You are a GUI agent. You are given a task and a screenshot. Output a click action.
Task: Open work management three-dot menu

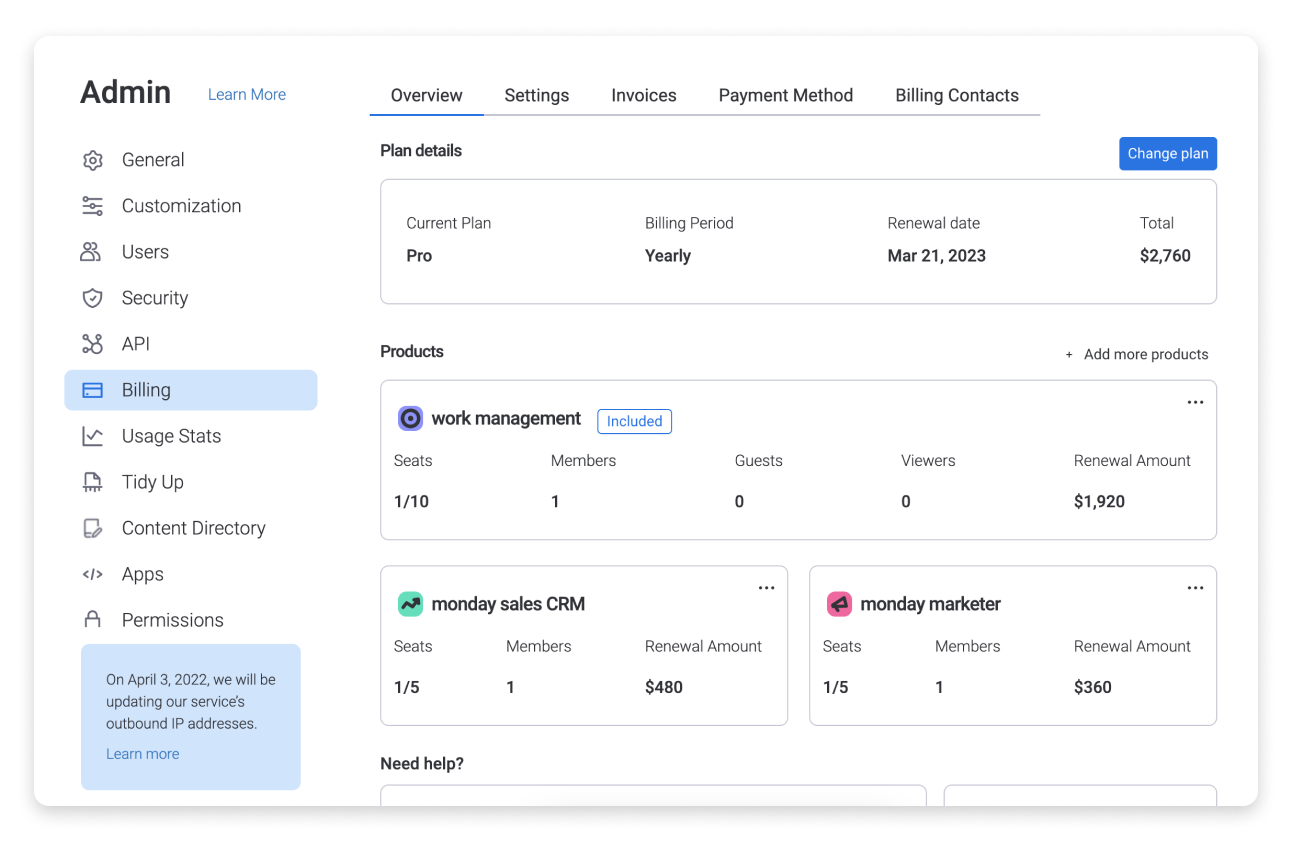[1195, 402]
